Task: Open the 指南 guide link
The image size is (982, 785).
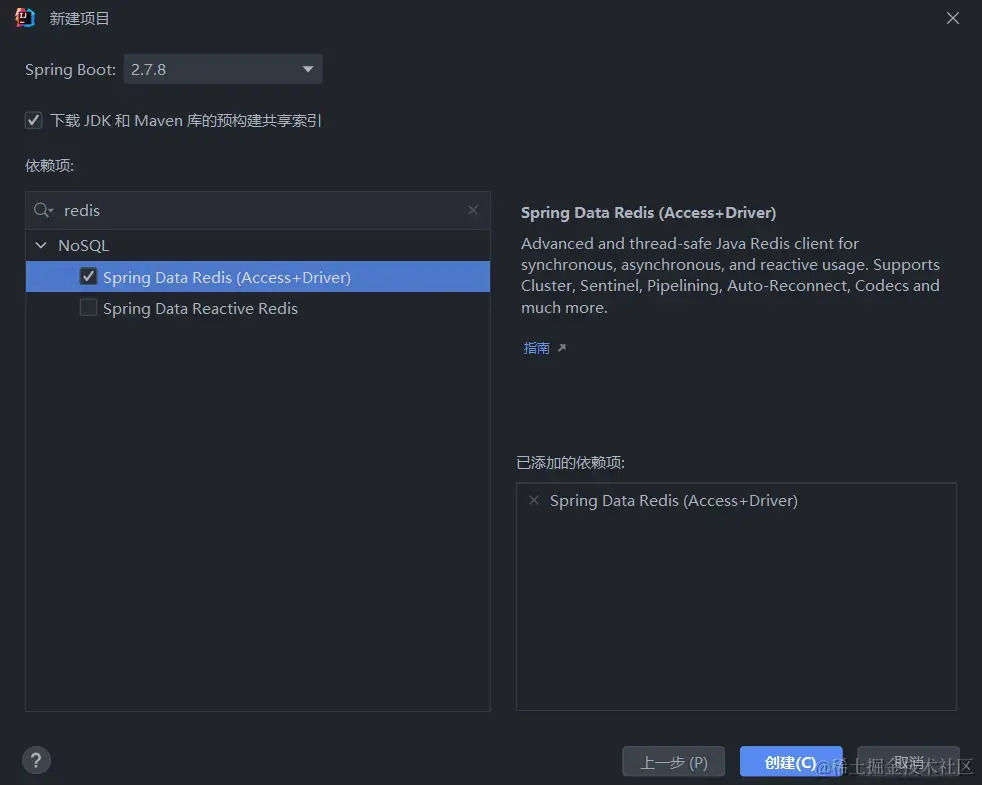Action: 536,348
